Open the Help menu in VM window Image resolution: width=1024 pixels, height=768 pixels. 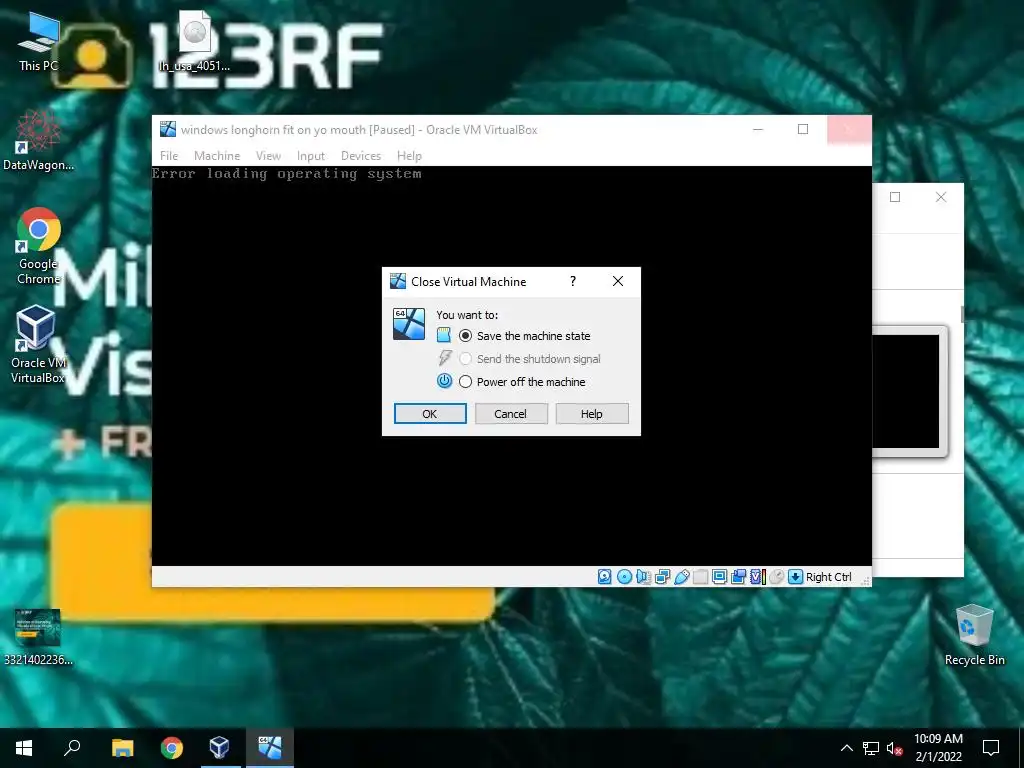pyautogui.click(x=409, y=155)
